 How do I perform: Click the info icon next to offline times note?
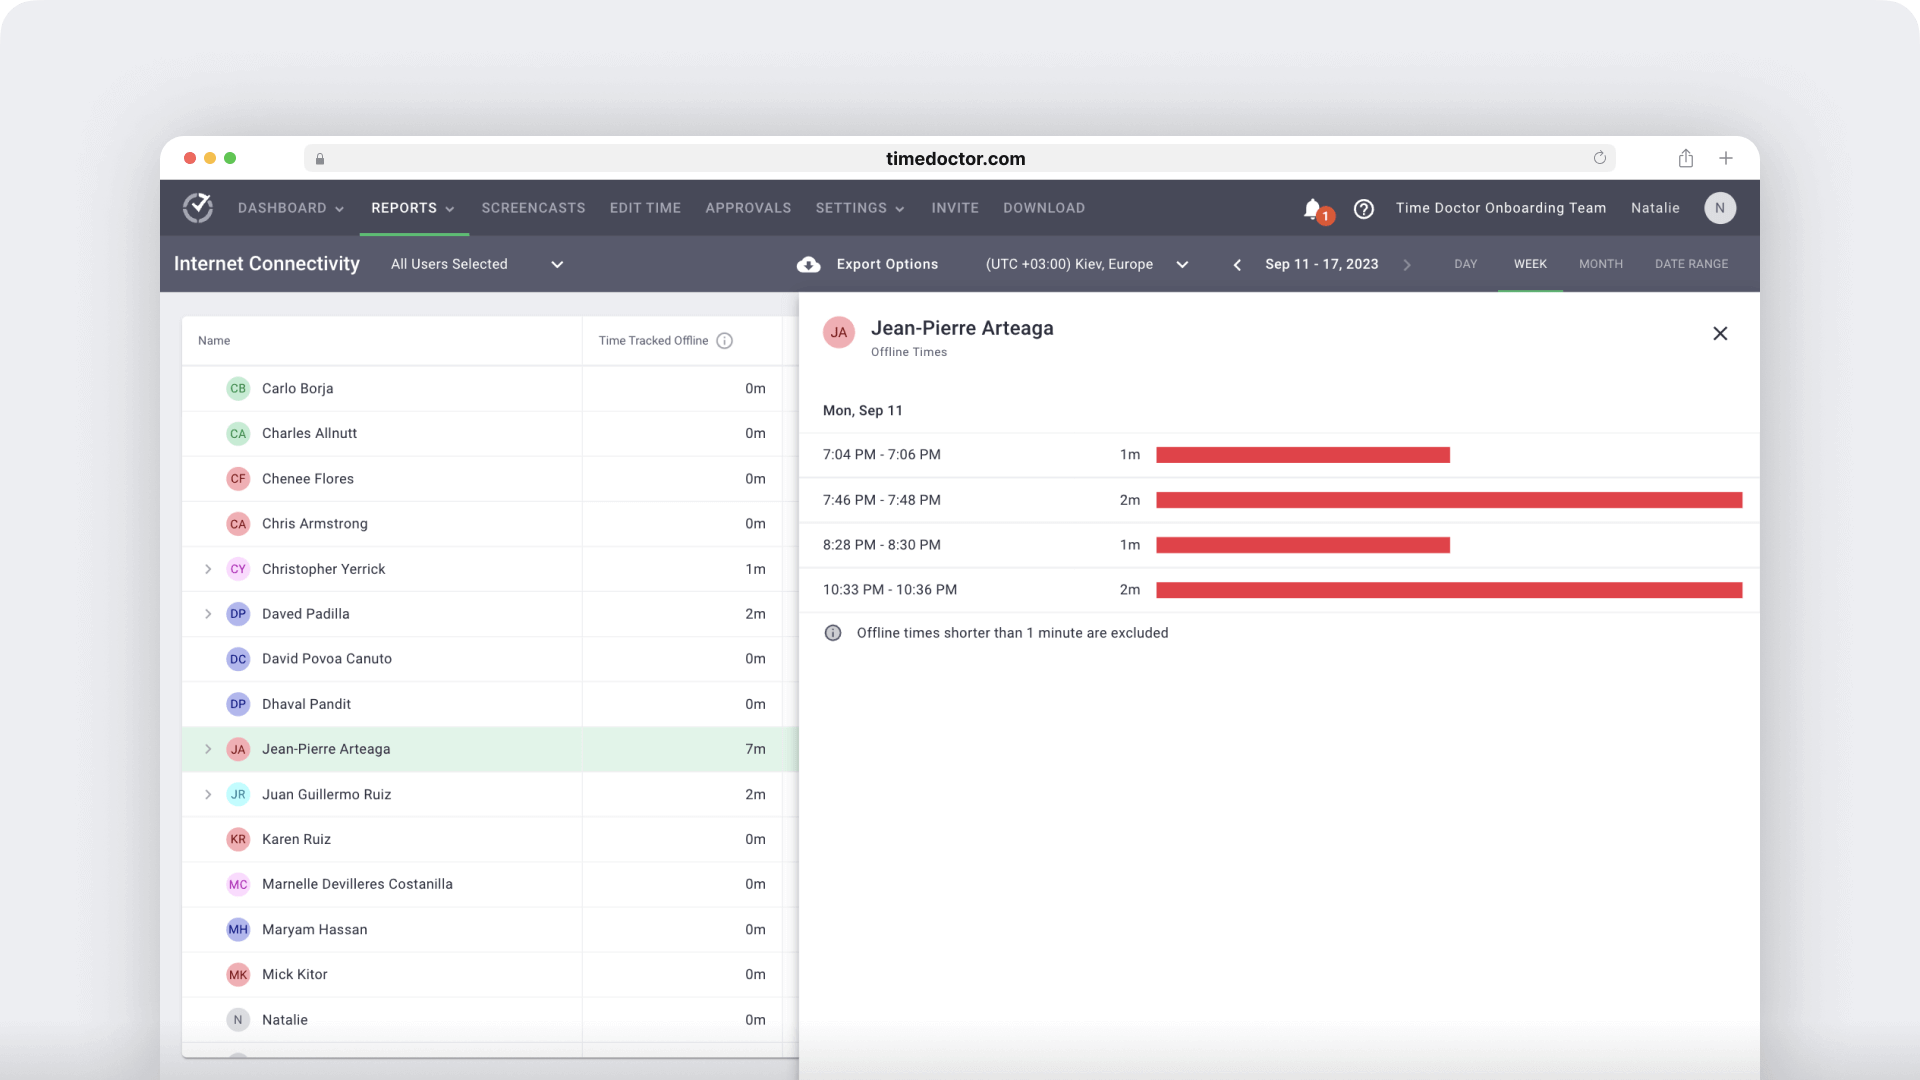pos(833,633)
